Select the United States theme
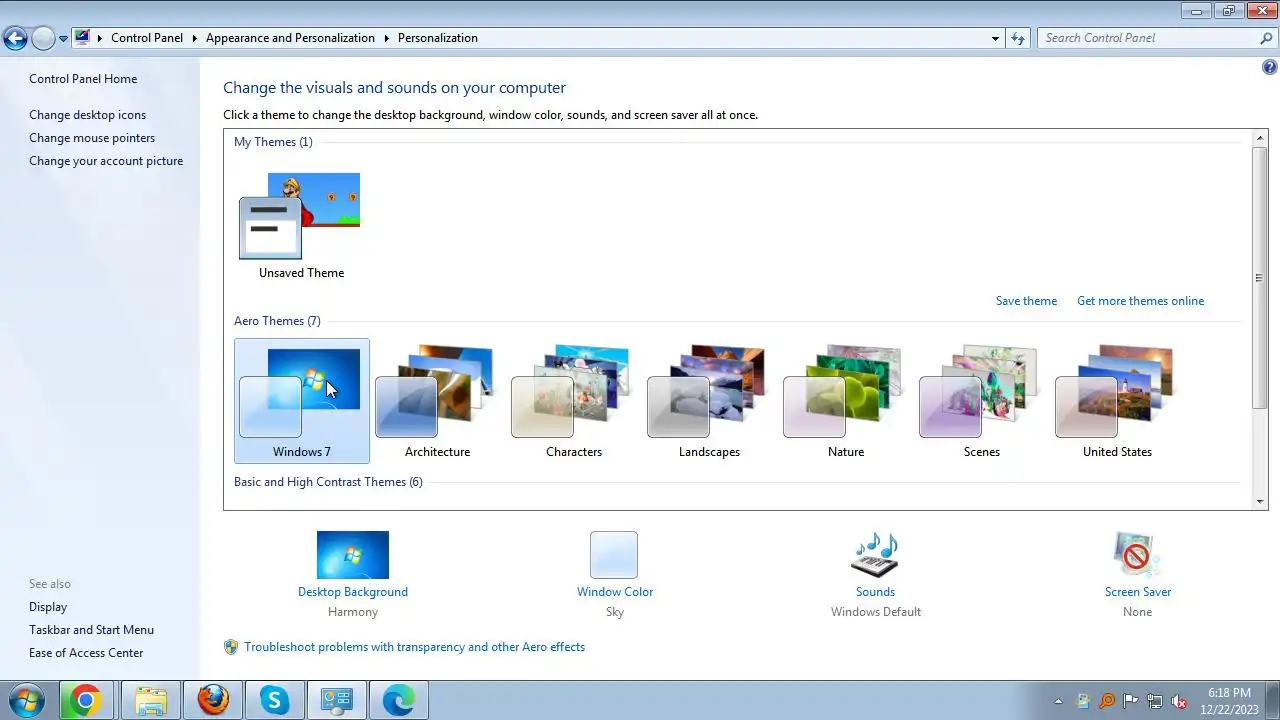The height and width of the screenshot is (720, 1280). (x=1117, y=401)
